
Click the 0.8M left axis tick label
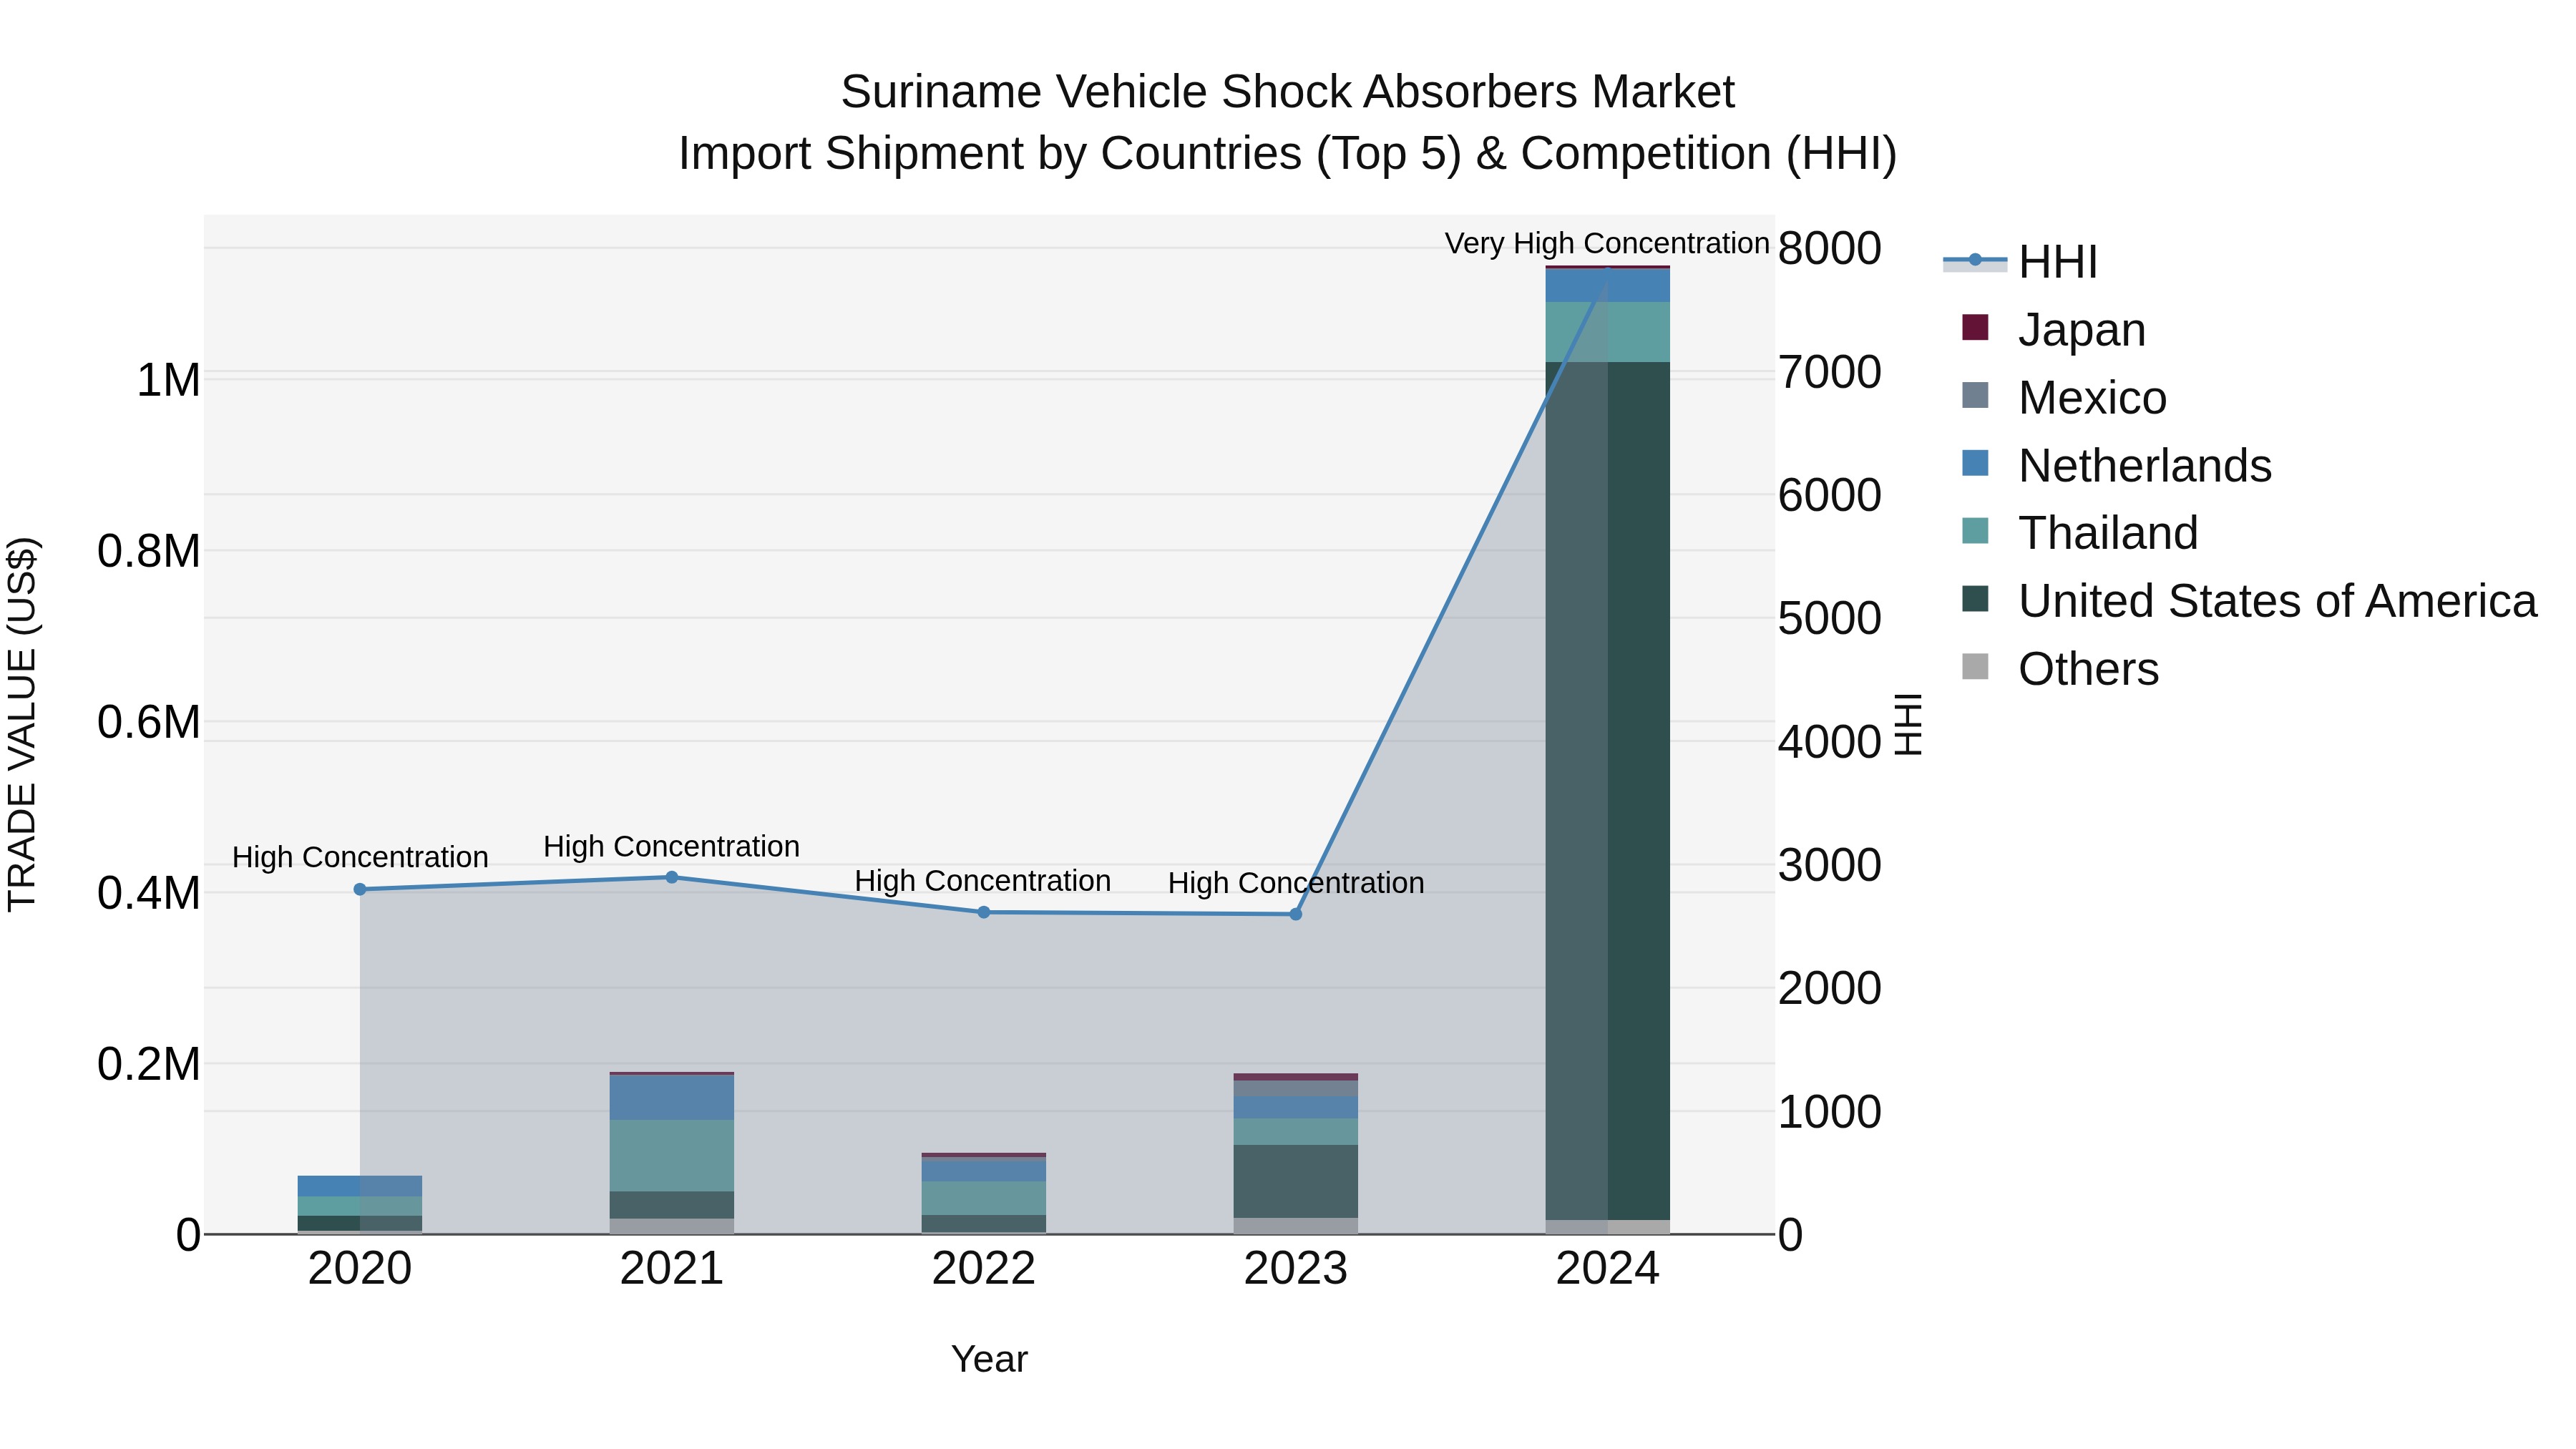149,551
